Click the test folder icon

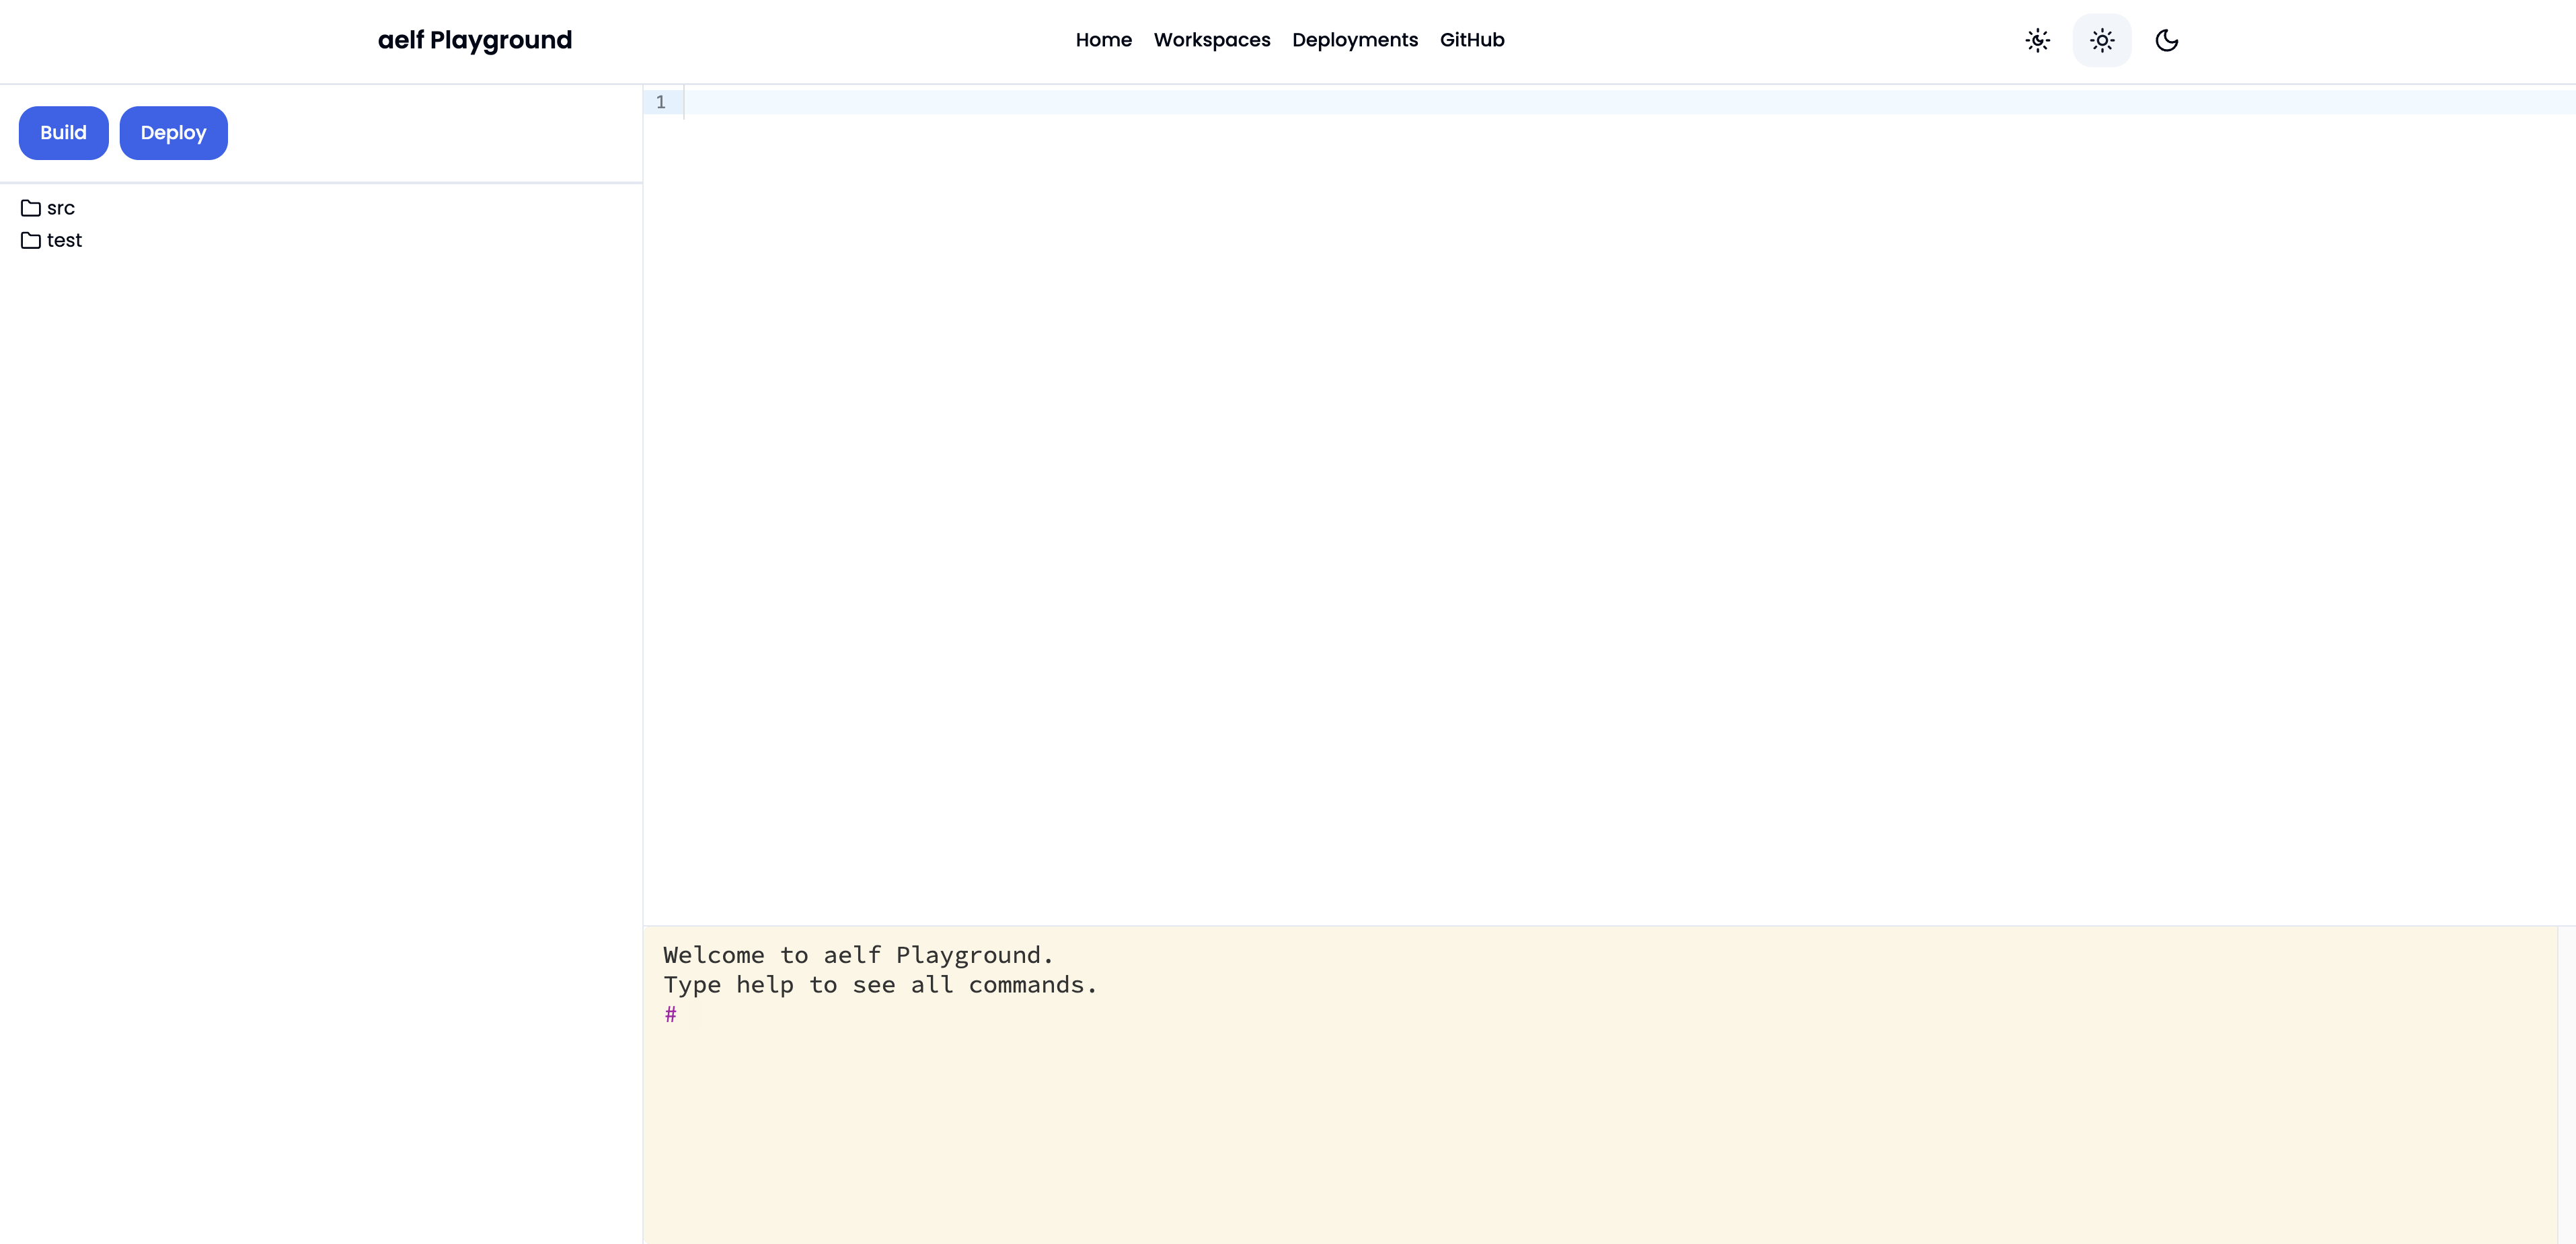click(x=31, y=240)
